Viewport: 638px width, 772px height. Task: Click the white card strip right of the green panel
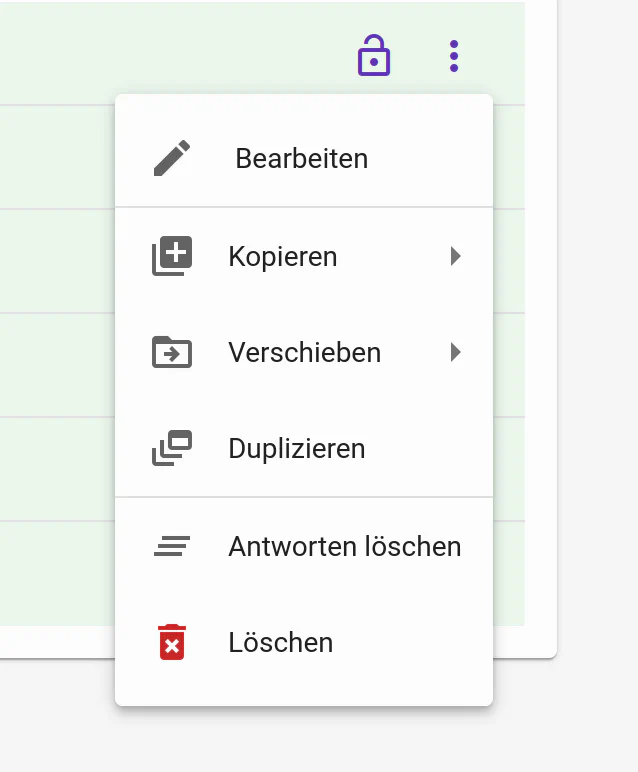pyautogui.click(x=540, y=300)
